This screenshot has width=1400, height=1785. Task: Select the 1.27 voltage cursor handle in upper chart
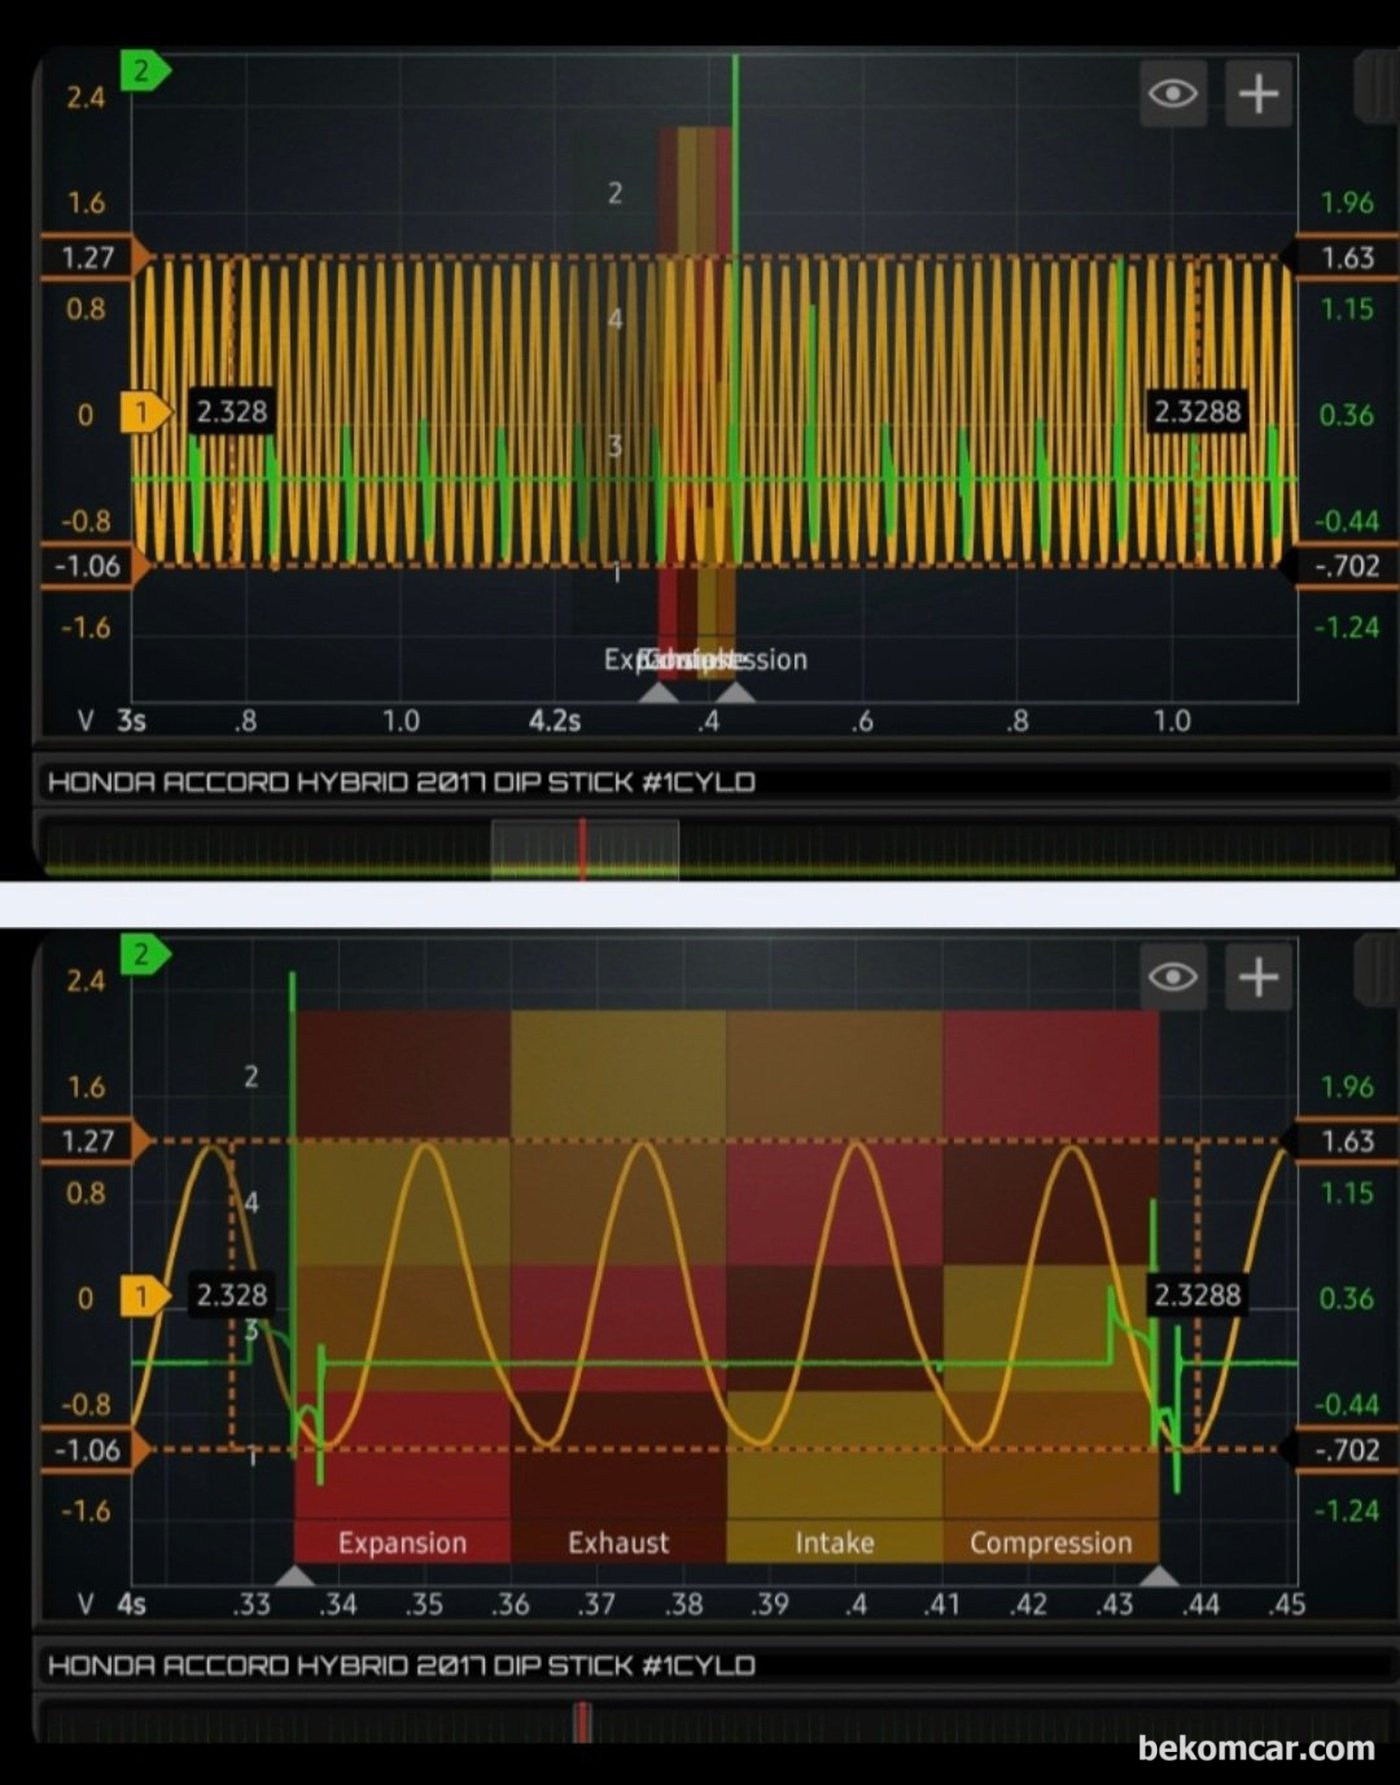pos(90,258)
